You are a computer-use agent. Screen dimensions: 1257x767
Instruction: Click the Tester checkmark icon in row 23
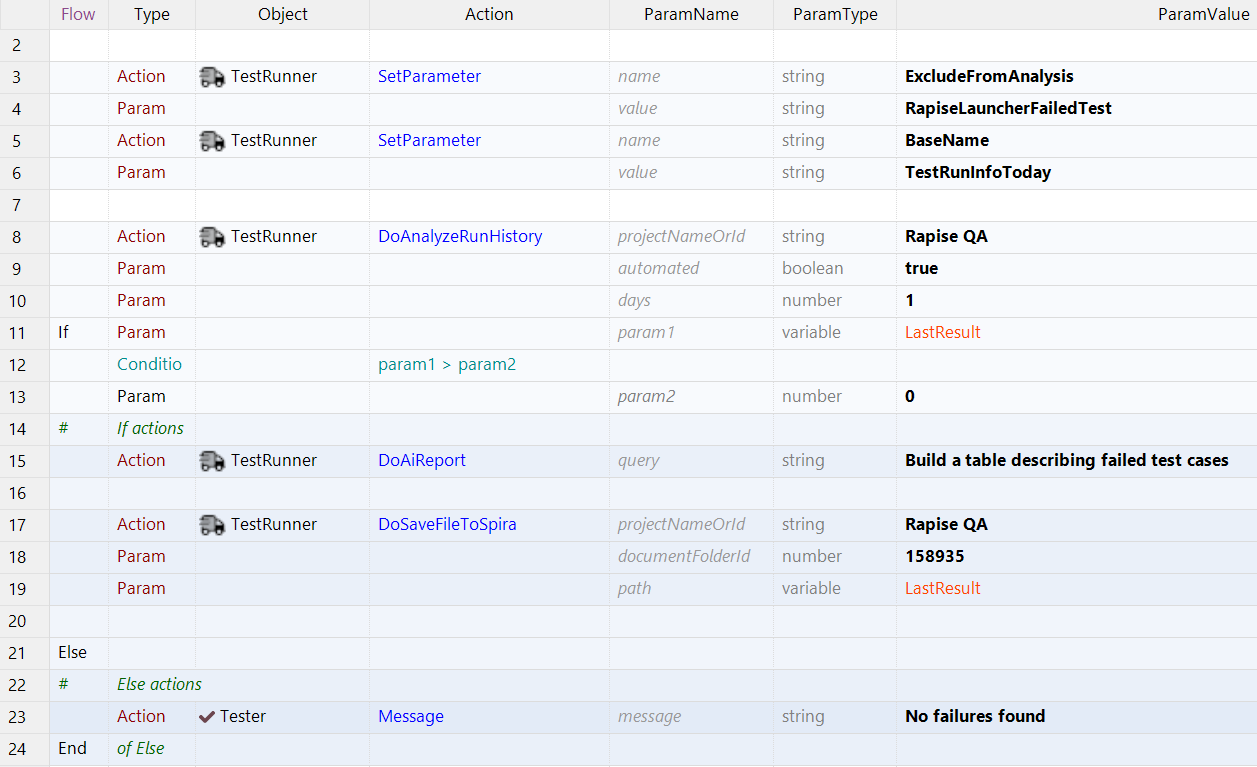pos(207,717)
